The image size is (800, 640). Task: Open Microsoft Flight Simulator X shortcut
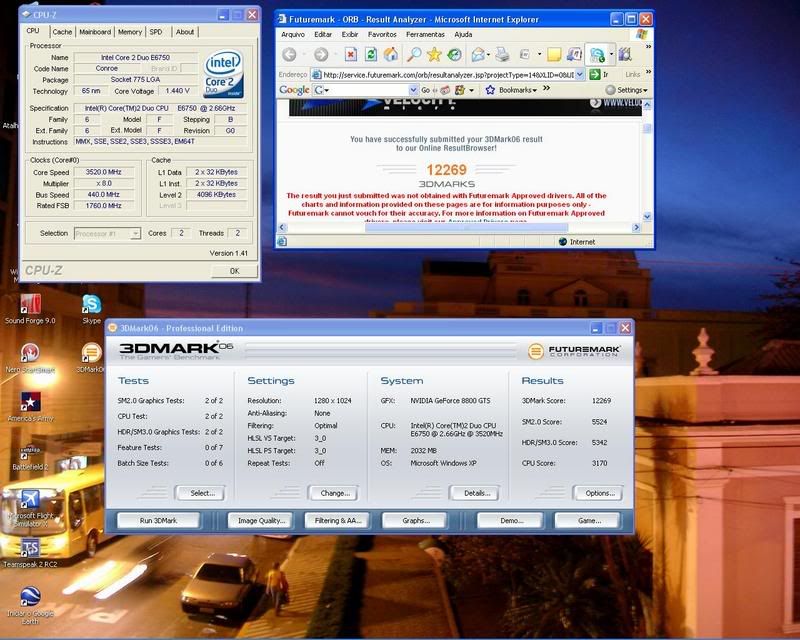pos(30,508)
